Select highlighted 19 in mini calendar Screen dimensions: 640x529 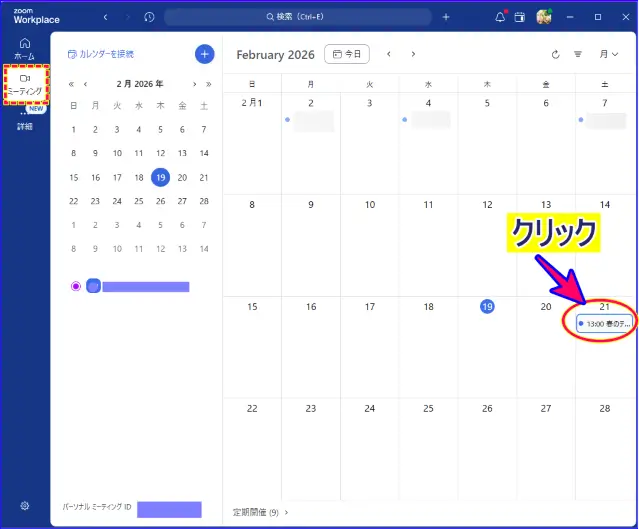[x=160, y=178]
